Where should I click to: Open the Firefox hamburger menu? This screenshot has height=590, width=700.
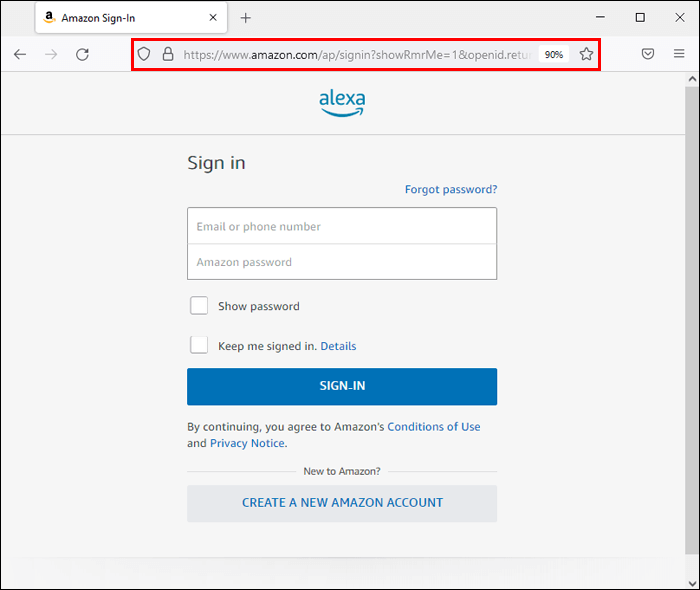pos(679,54)
